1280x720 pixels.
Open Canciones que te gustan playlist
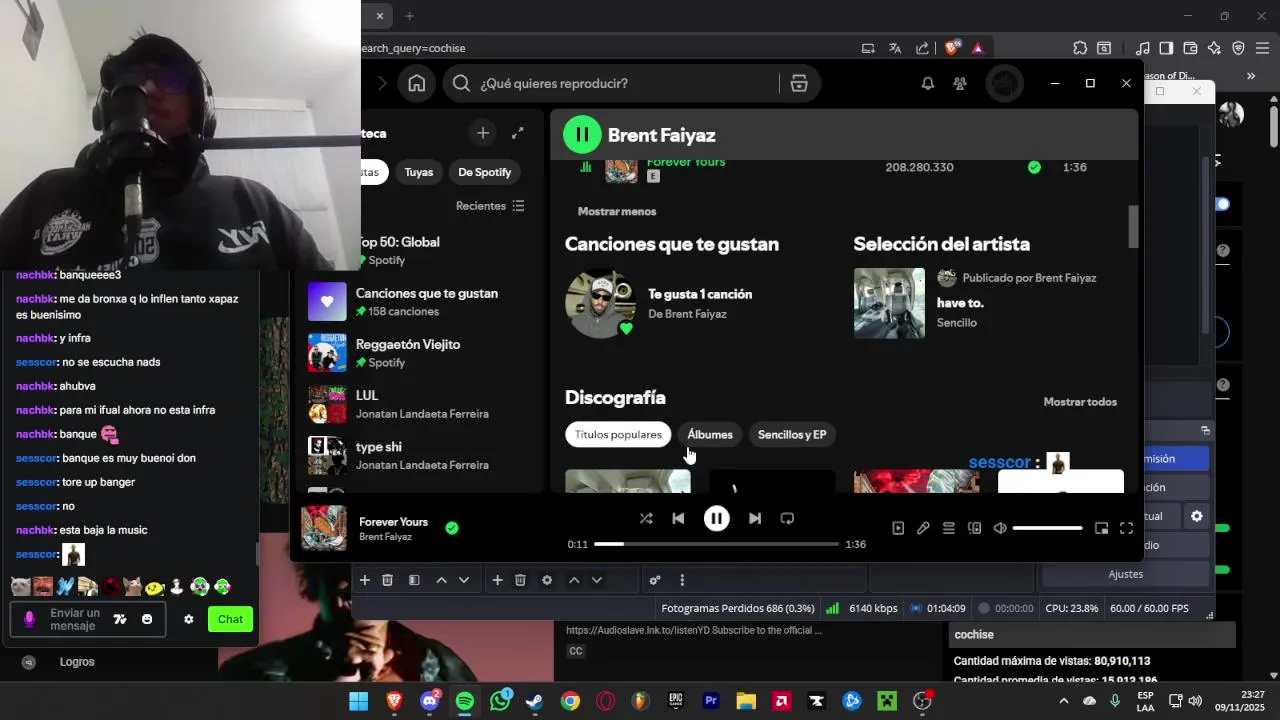tap(422, 302)
